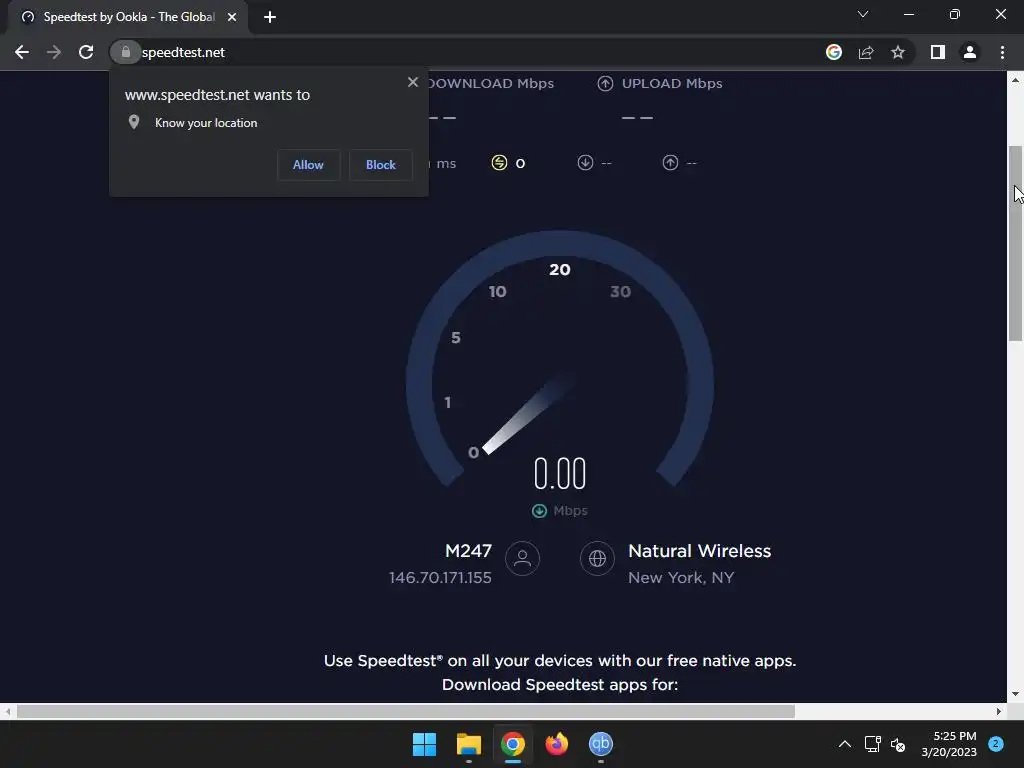This screenshot has width=1024, height=768.
Task: Click the muted volume tray icon
Action: [898, 744]
